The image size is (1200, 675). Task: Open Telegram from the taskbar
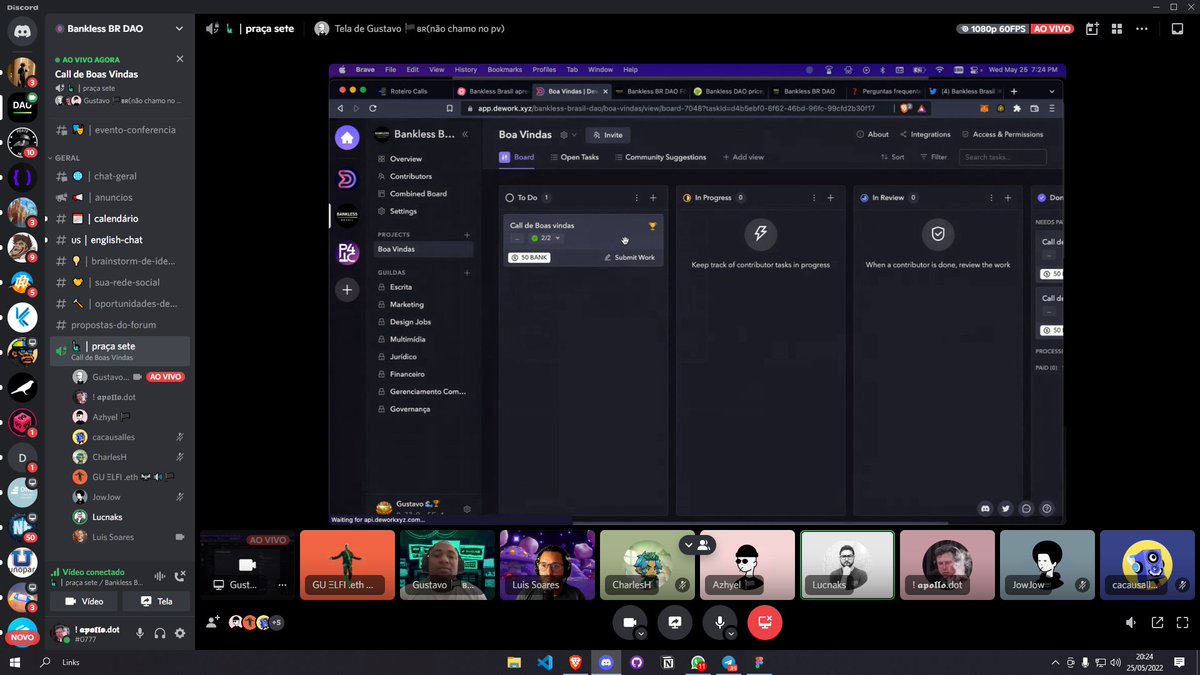[729, 662]
